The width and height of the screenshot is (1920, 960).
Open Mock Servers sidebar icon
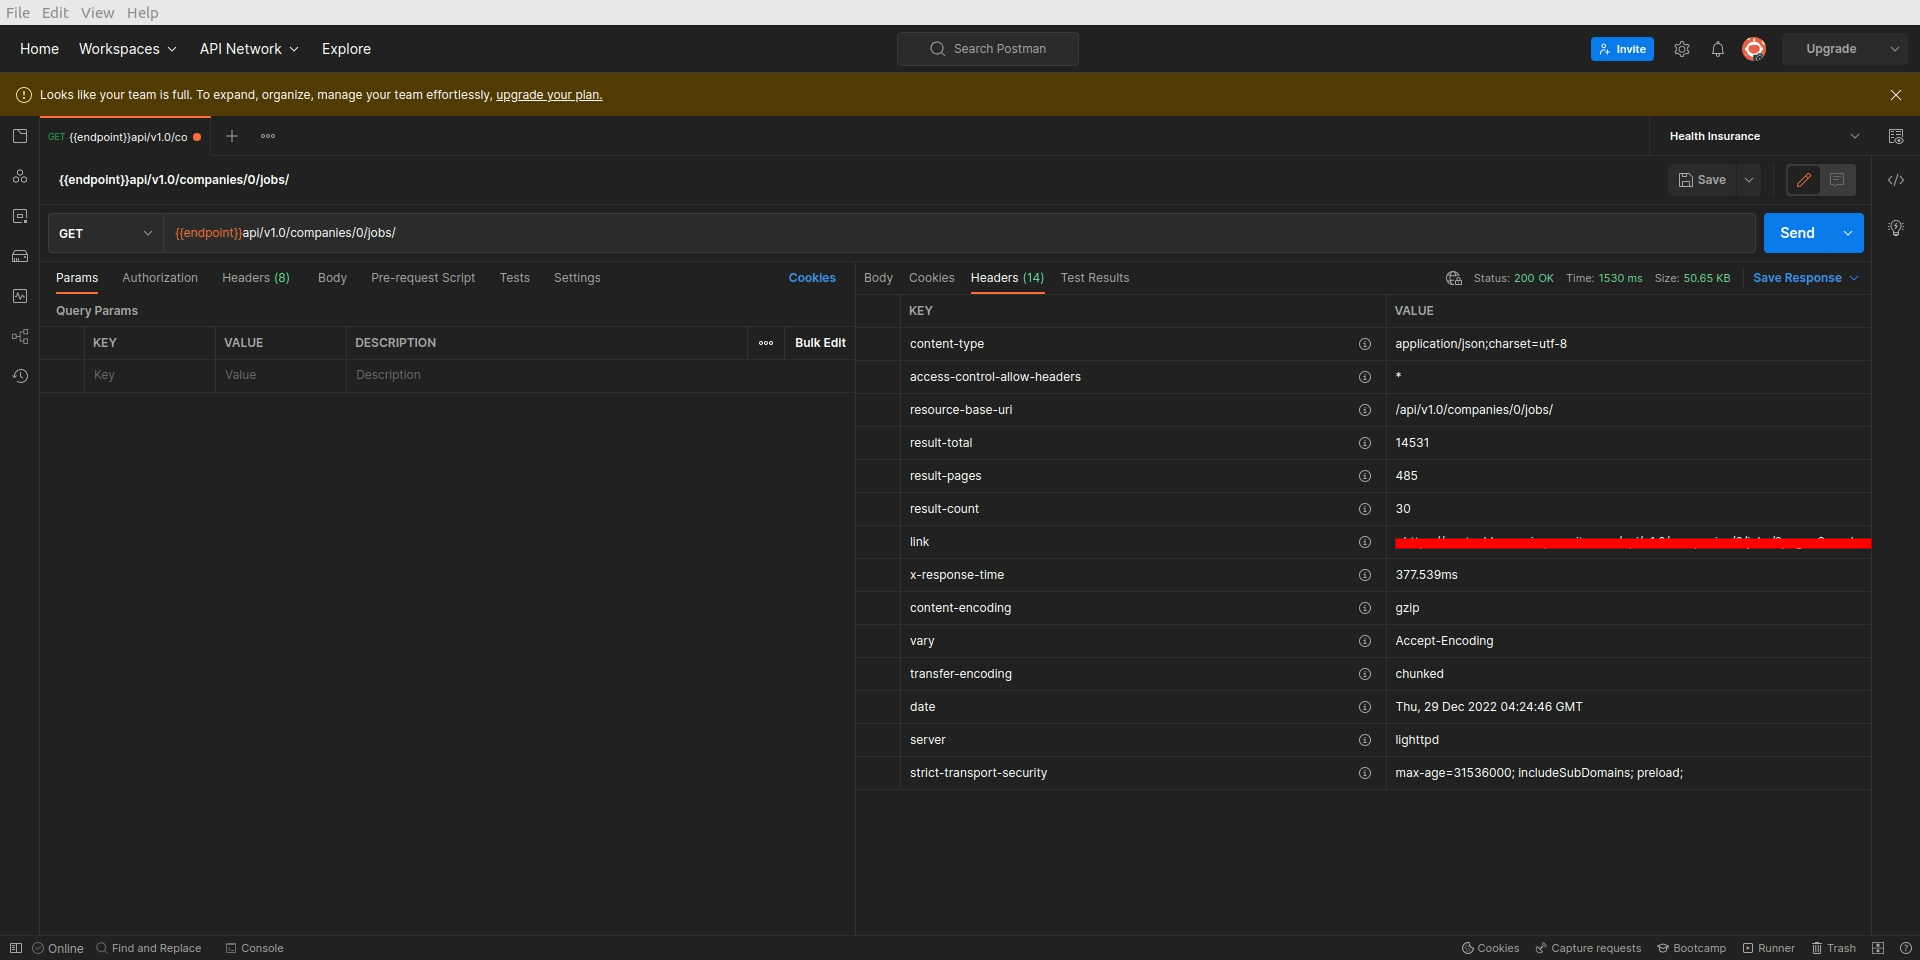20,256
